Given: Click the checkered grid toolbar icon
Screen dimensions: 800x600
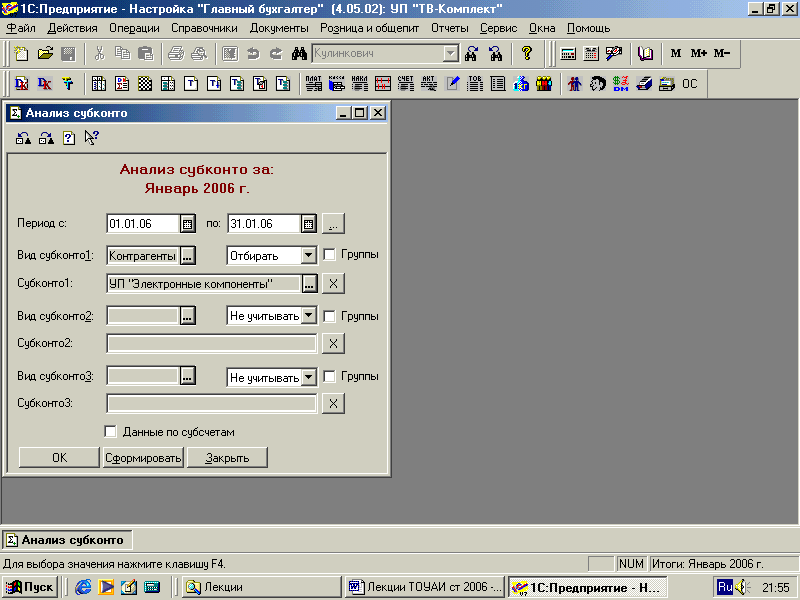Looking at the screenshot, I should pyautogui.click(x=145, y=84).
